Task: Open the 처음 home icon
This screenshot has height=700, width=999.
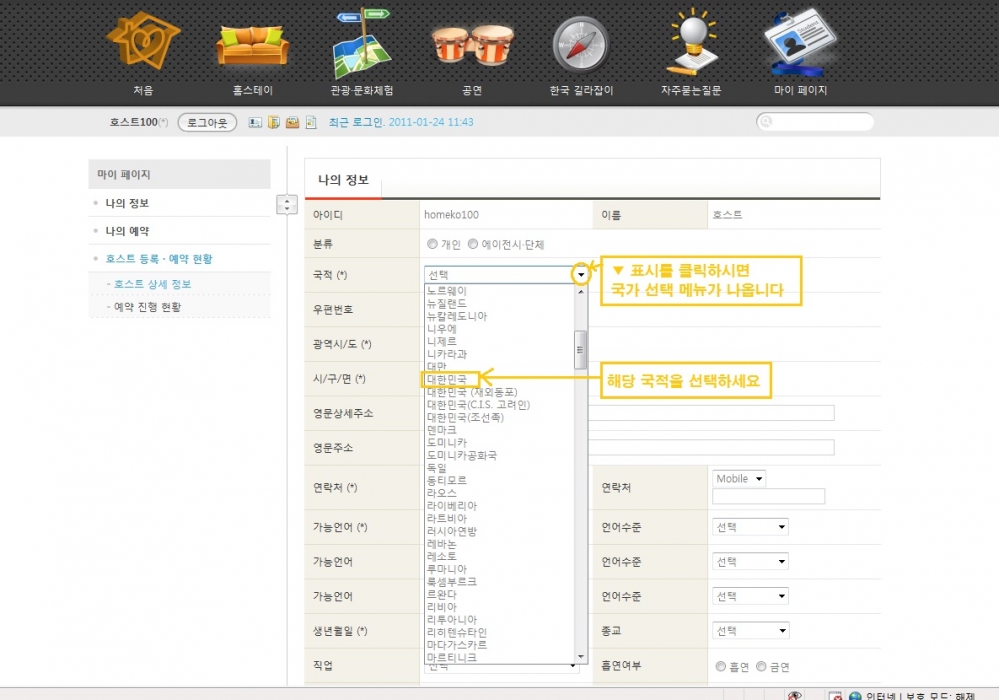Action: click(x=143, y=40)
